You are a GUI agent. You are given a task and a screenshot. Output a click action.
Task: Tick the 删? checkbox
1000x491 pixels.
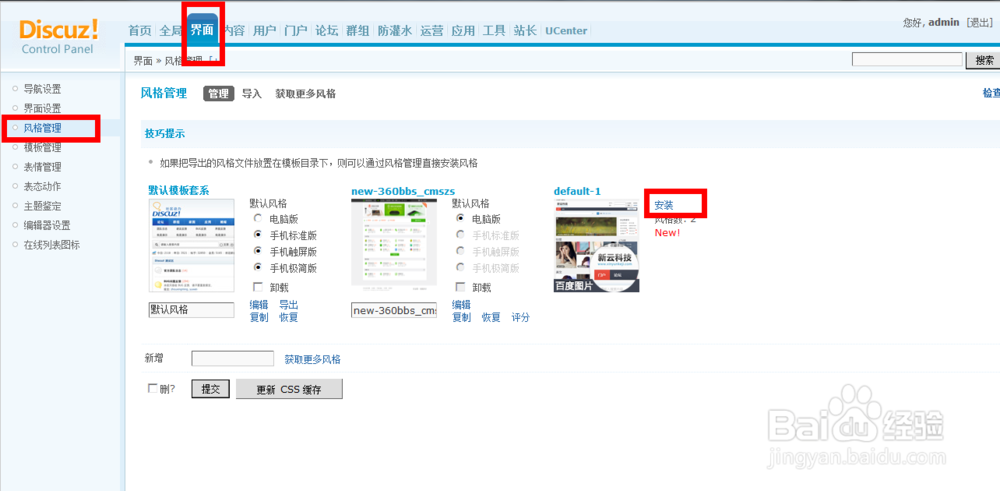click(x=152, y=388)
